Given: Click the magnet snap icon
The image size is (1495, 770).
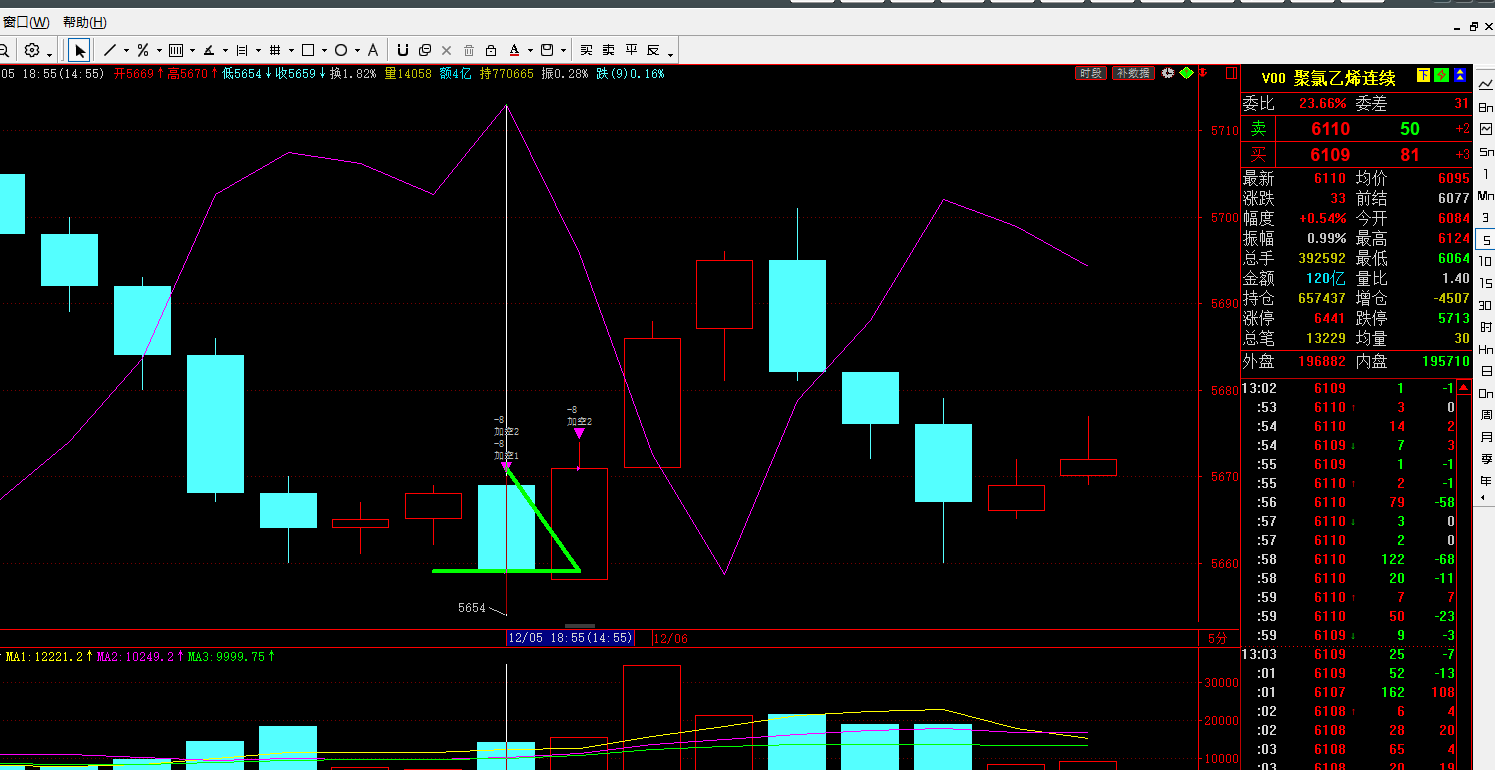Looking at the screenshot, I should (403, 50).
